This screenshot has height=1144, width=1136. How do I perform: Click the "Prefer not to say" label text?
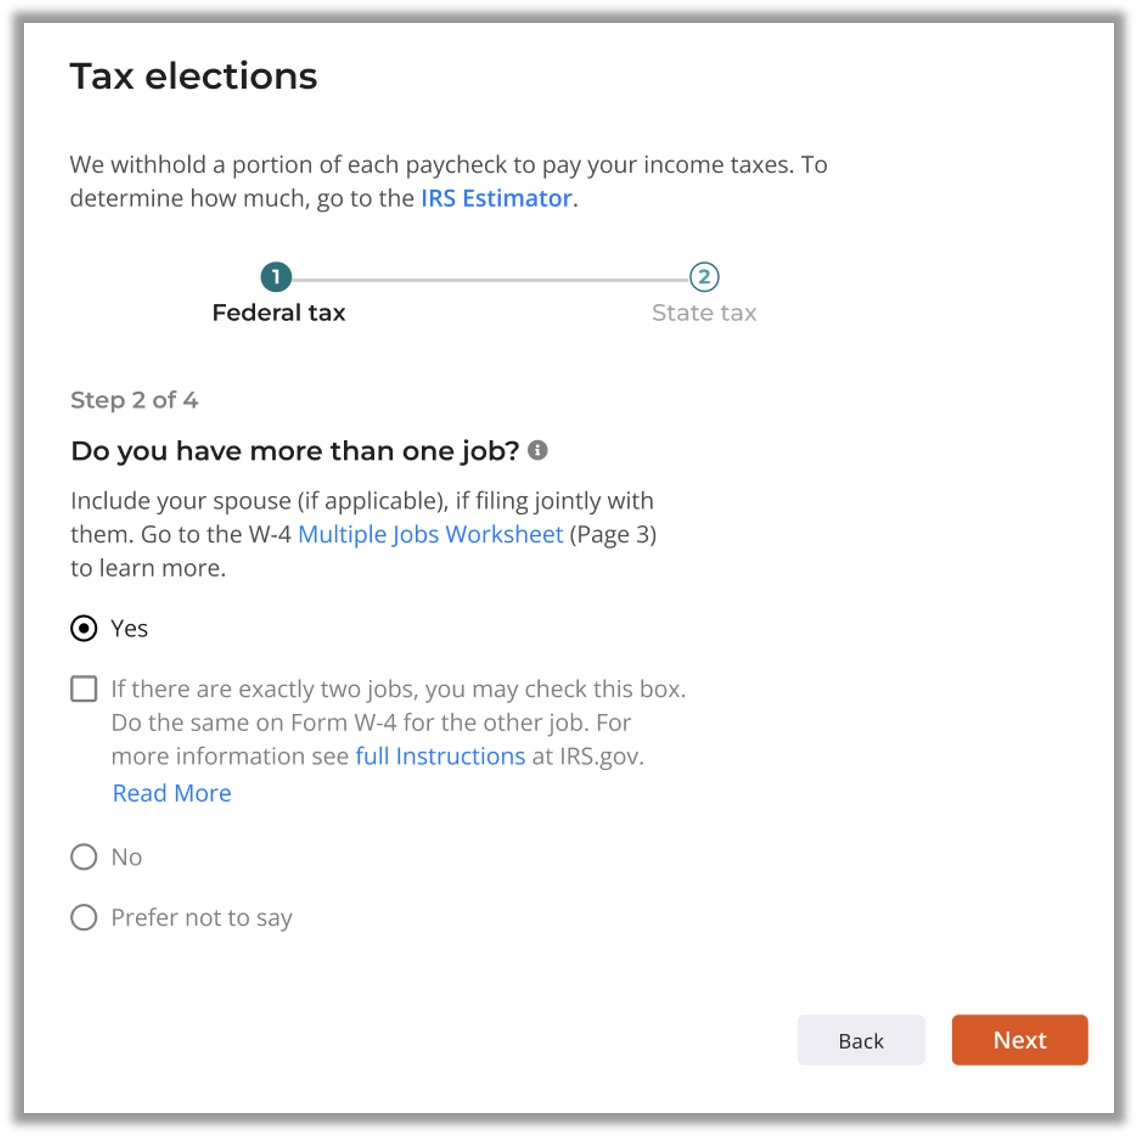pyautogui.click(x=202, y=918)
